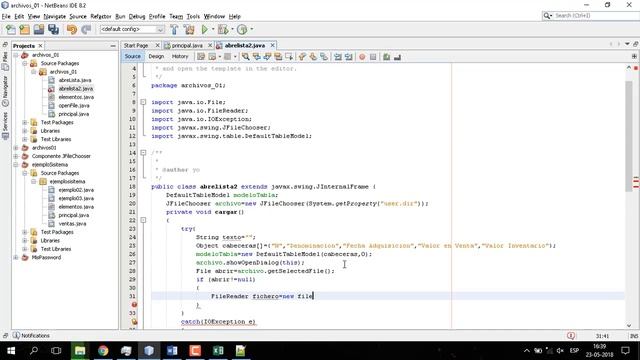Click Last Edit icon in editor toolbar
Image resolution: width=640 pixels, height=360 pixels.
[201, 57]
